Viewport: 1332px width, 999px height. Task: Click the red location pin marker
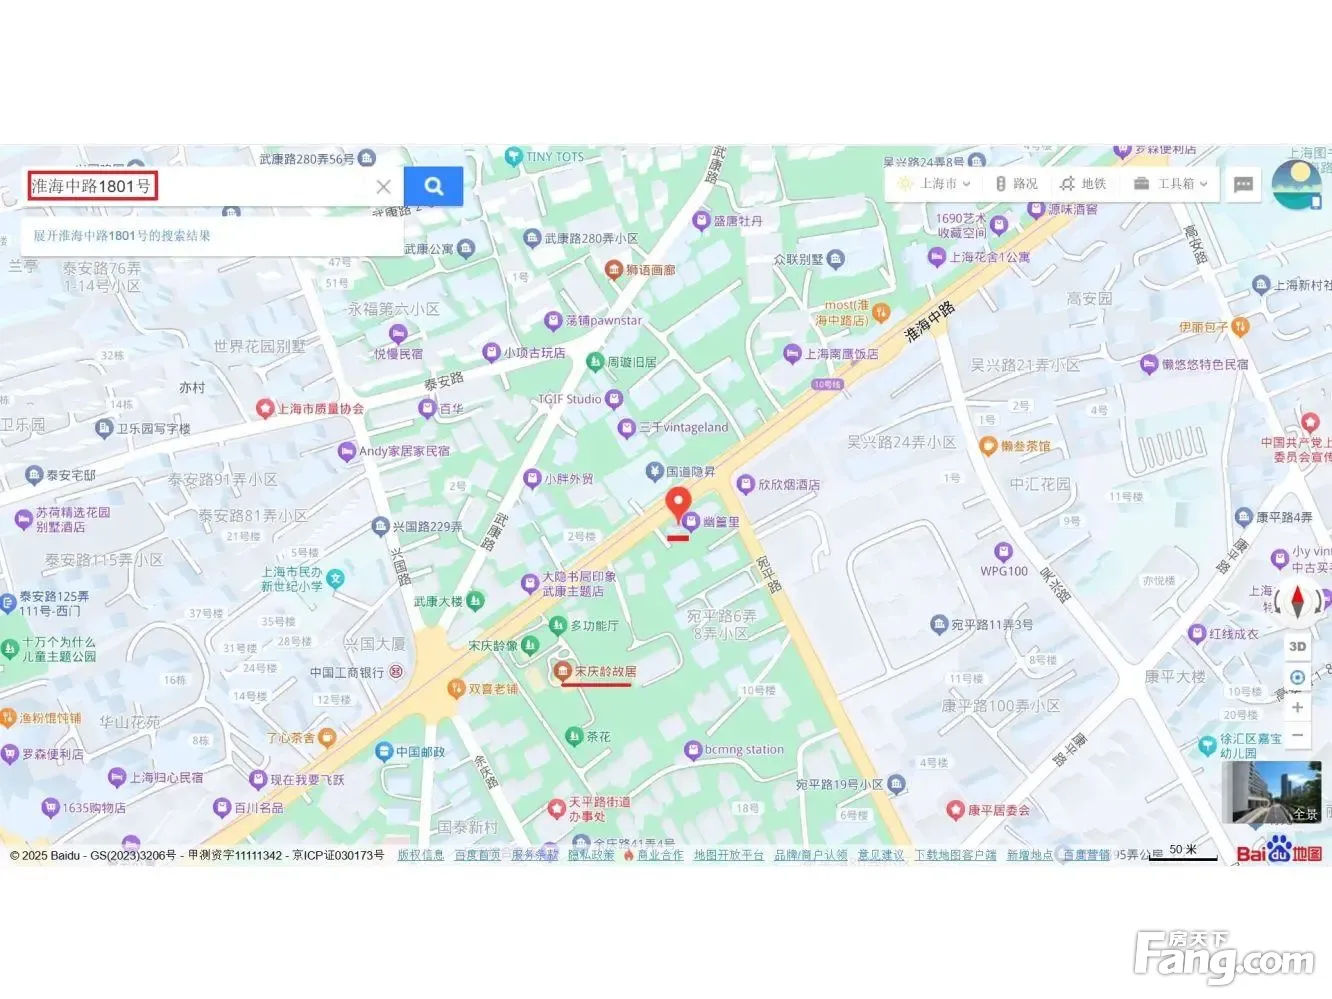point(678,505)
